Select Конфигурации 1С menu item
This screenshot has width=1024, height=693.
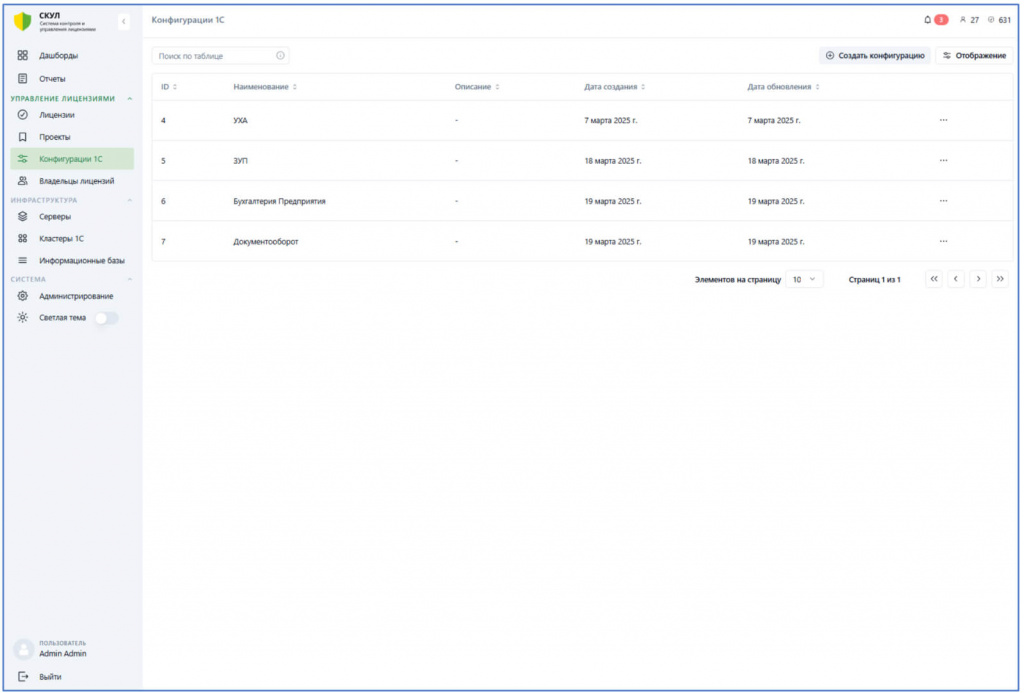72,159
